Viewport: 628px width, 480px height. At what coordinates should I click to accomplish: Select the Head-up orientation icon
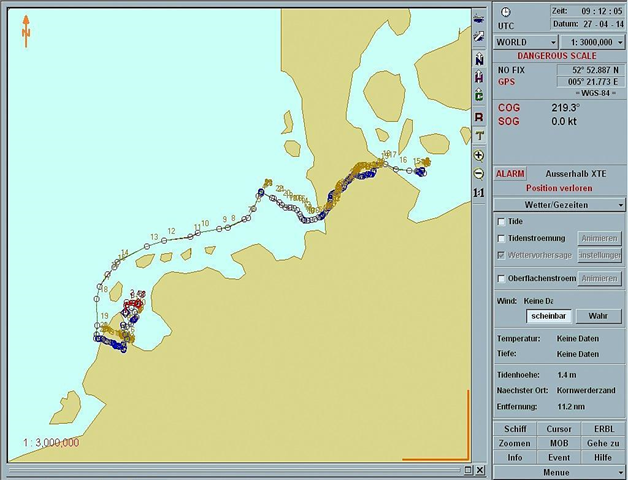(x=479, y=78)
